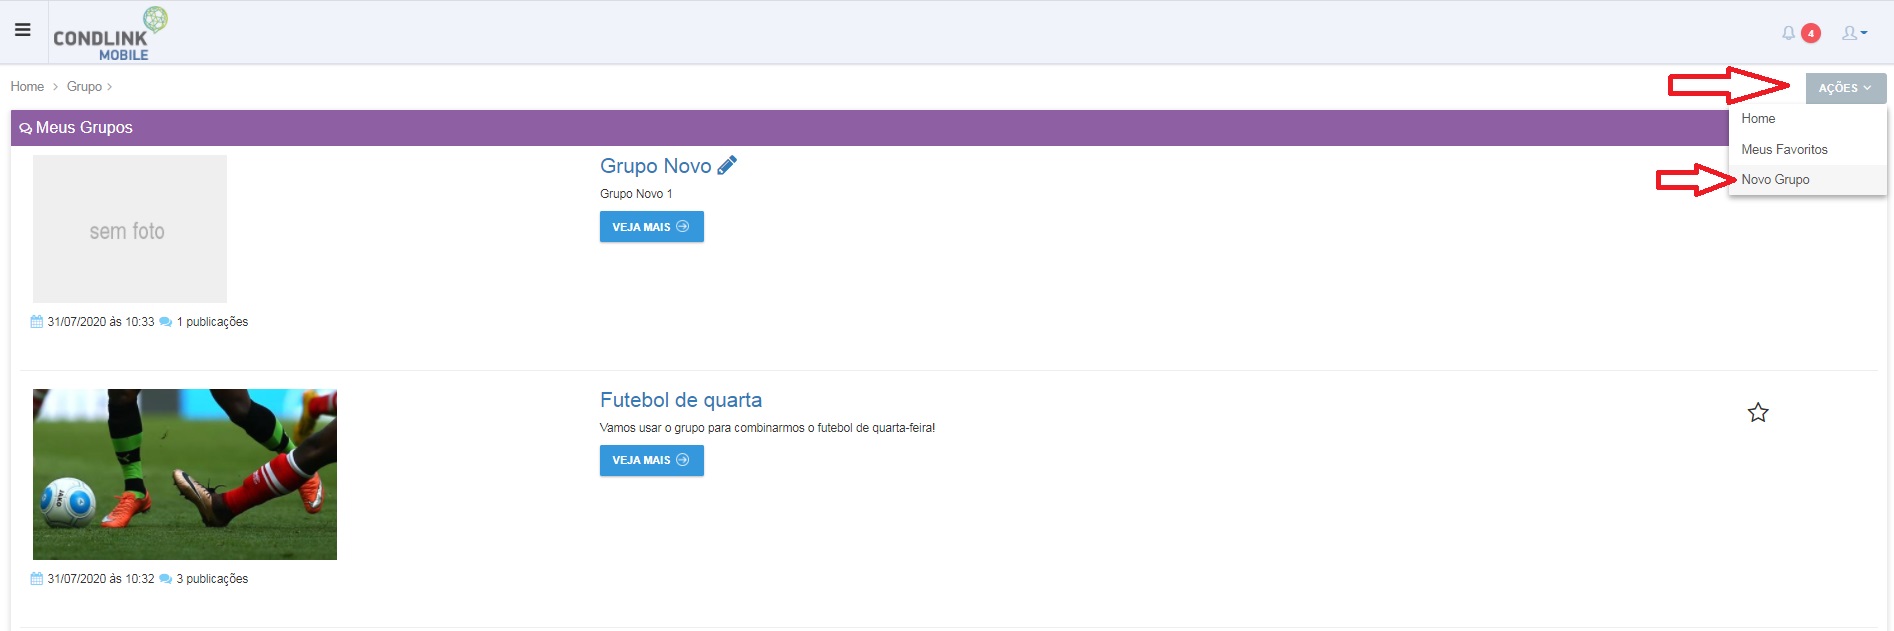Screen dimensions: 1894x631
Task: Click the Condlink Mobile logo
Action: click(110, 34)
